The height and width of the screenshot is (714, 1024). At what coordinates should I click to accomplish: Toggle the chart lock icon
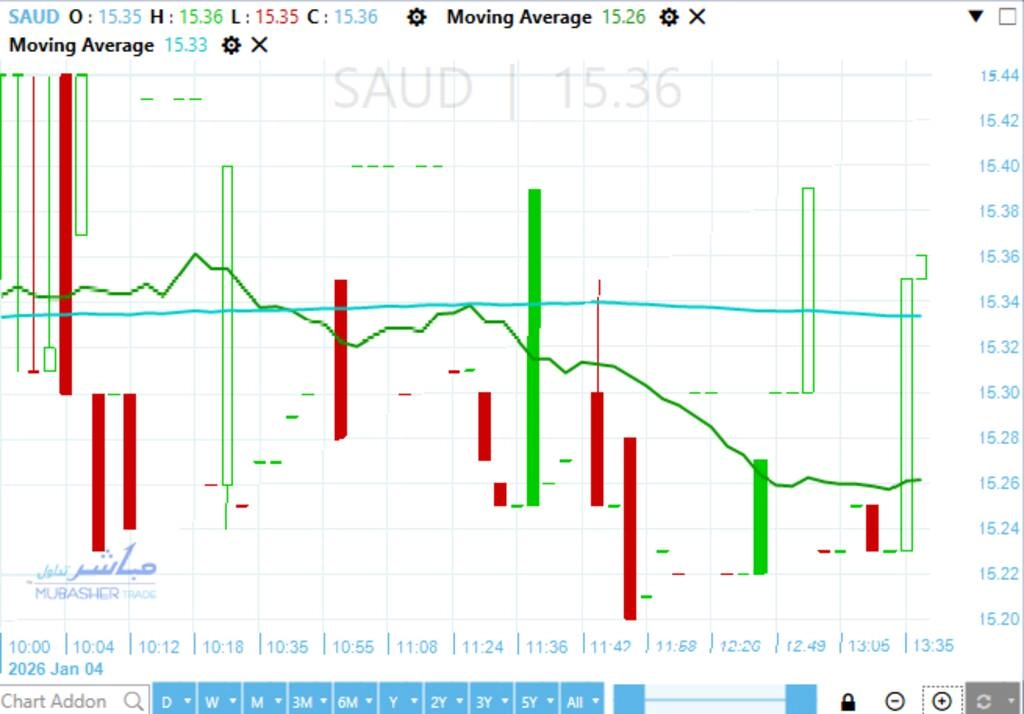click(848, 701)
